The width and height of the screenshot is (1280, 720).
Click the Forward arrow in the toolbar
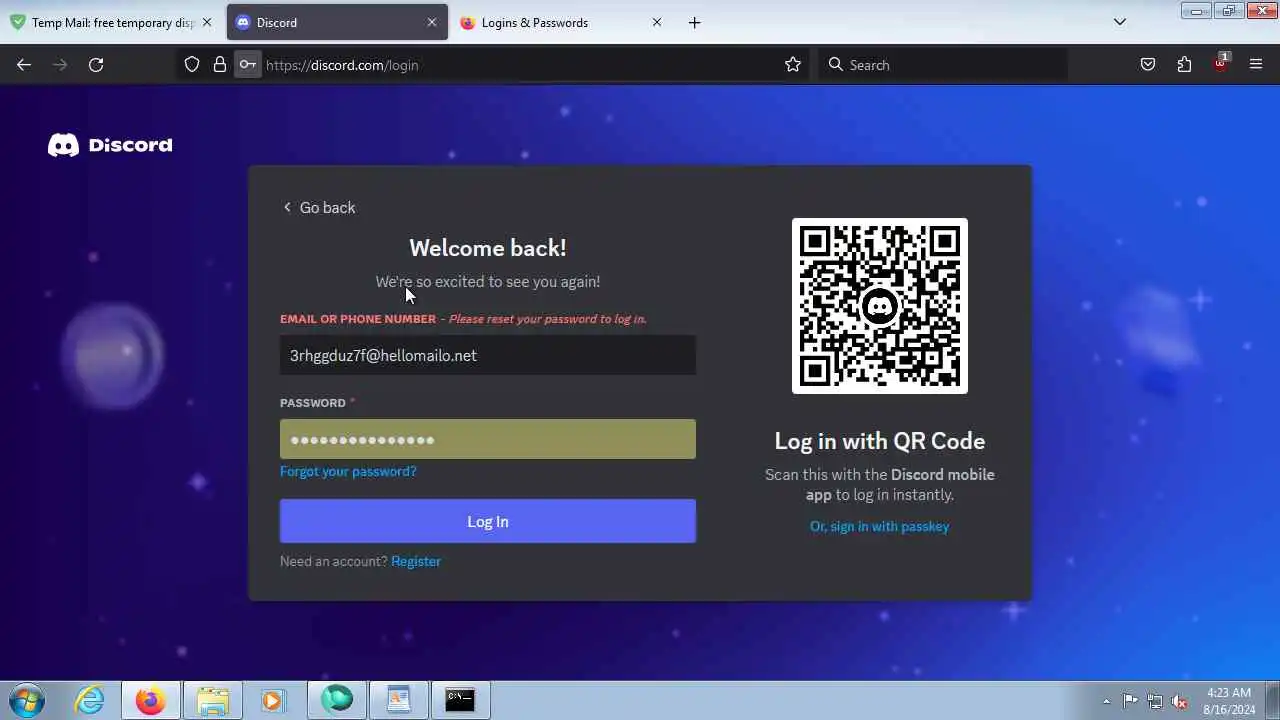coord(60,65)
